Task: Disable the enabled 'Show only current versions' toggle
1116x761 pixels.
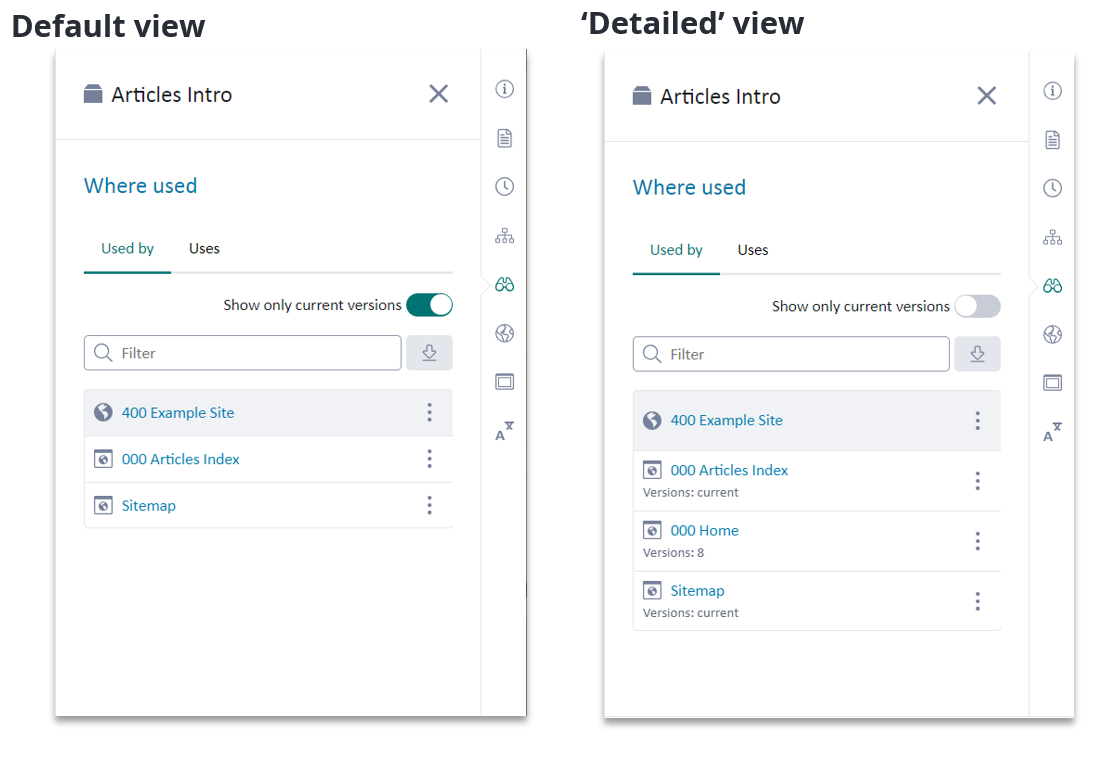Action: (x=429, y=305)
